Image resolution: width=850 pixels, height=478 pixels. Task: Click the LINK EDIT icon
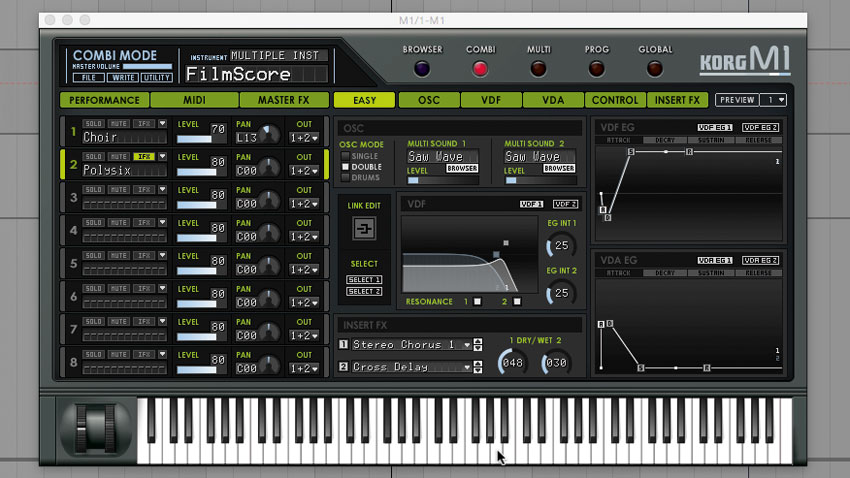point(364,228)
